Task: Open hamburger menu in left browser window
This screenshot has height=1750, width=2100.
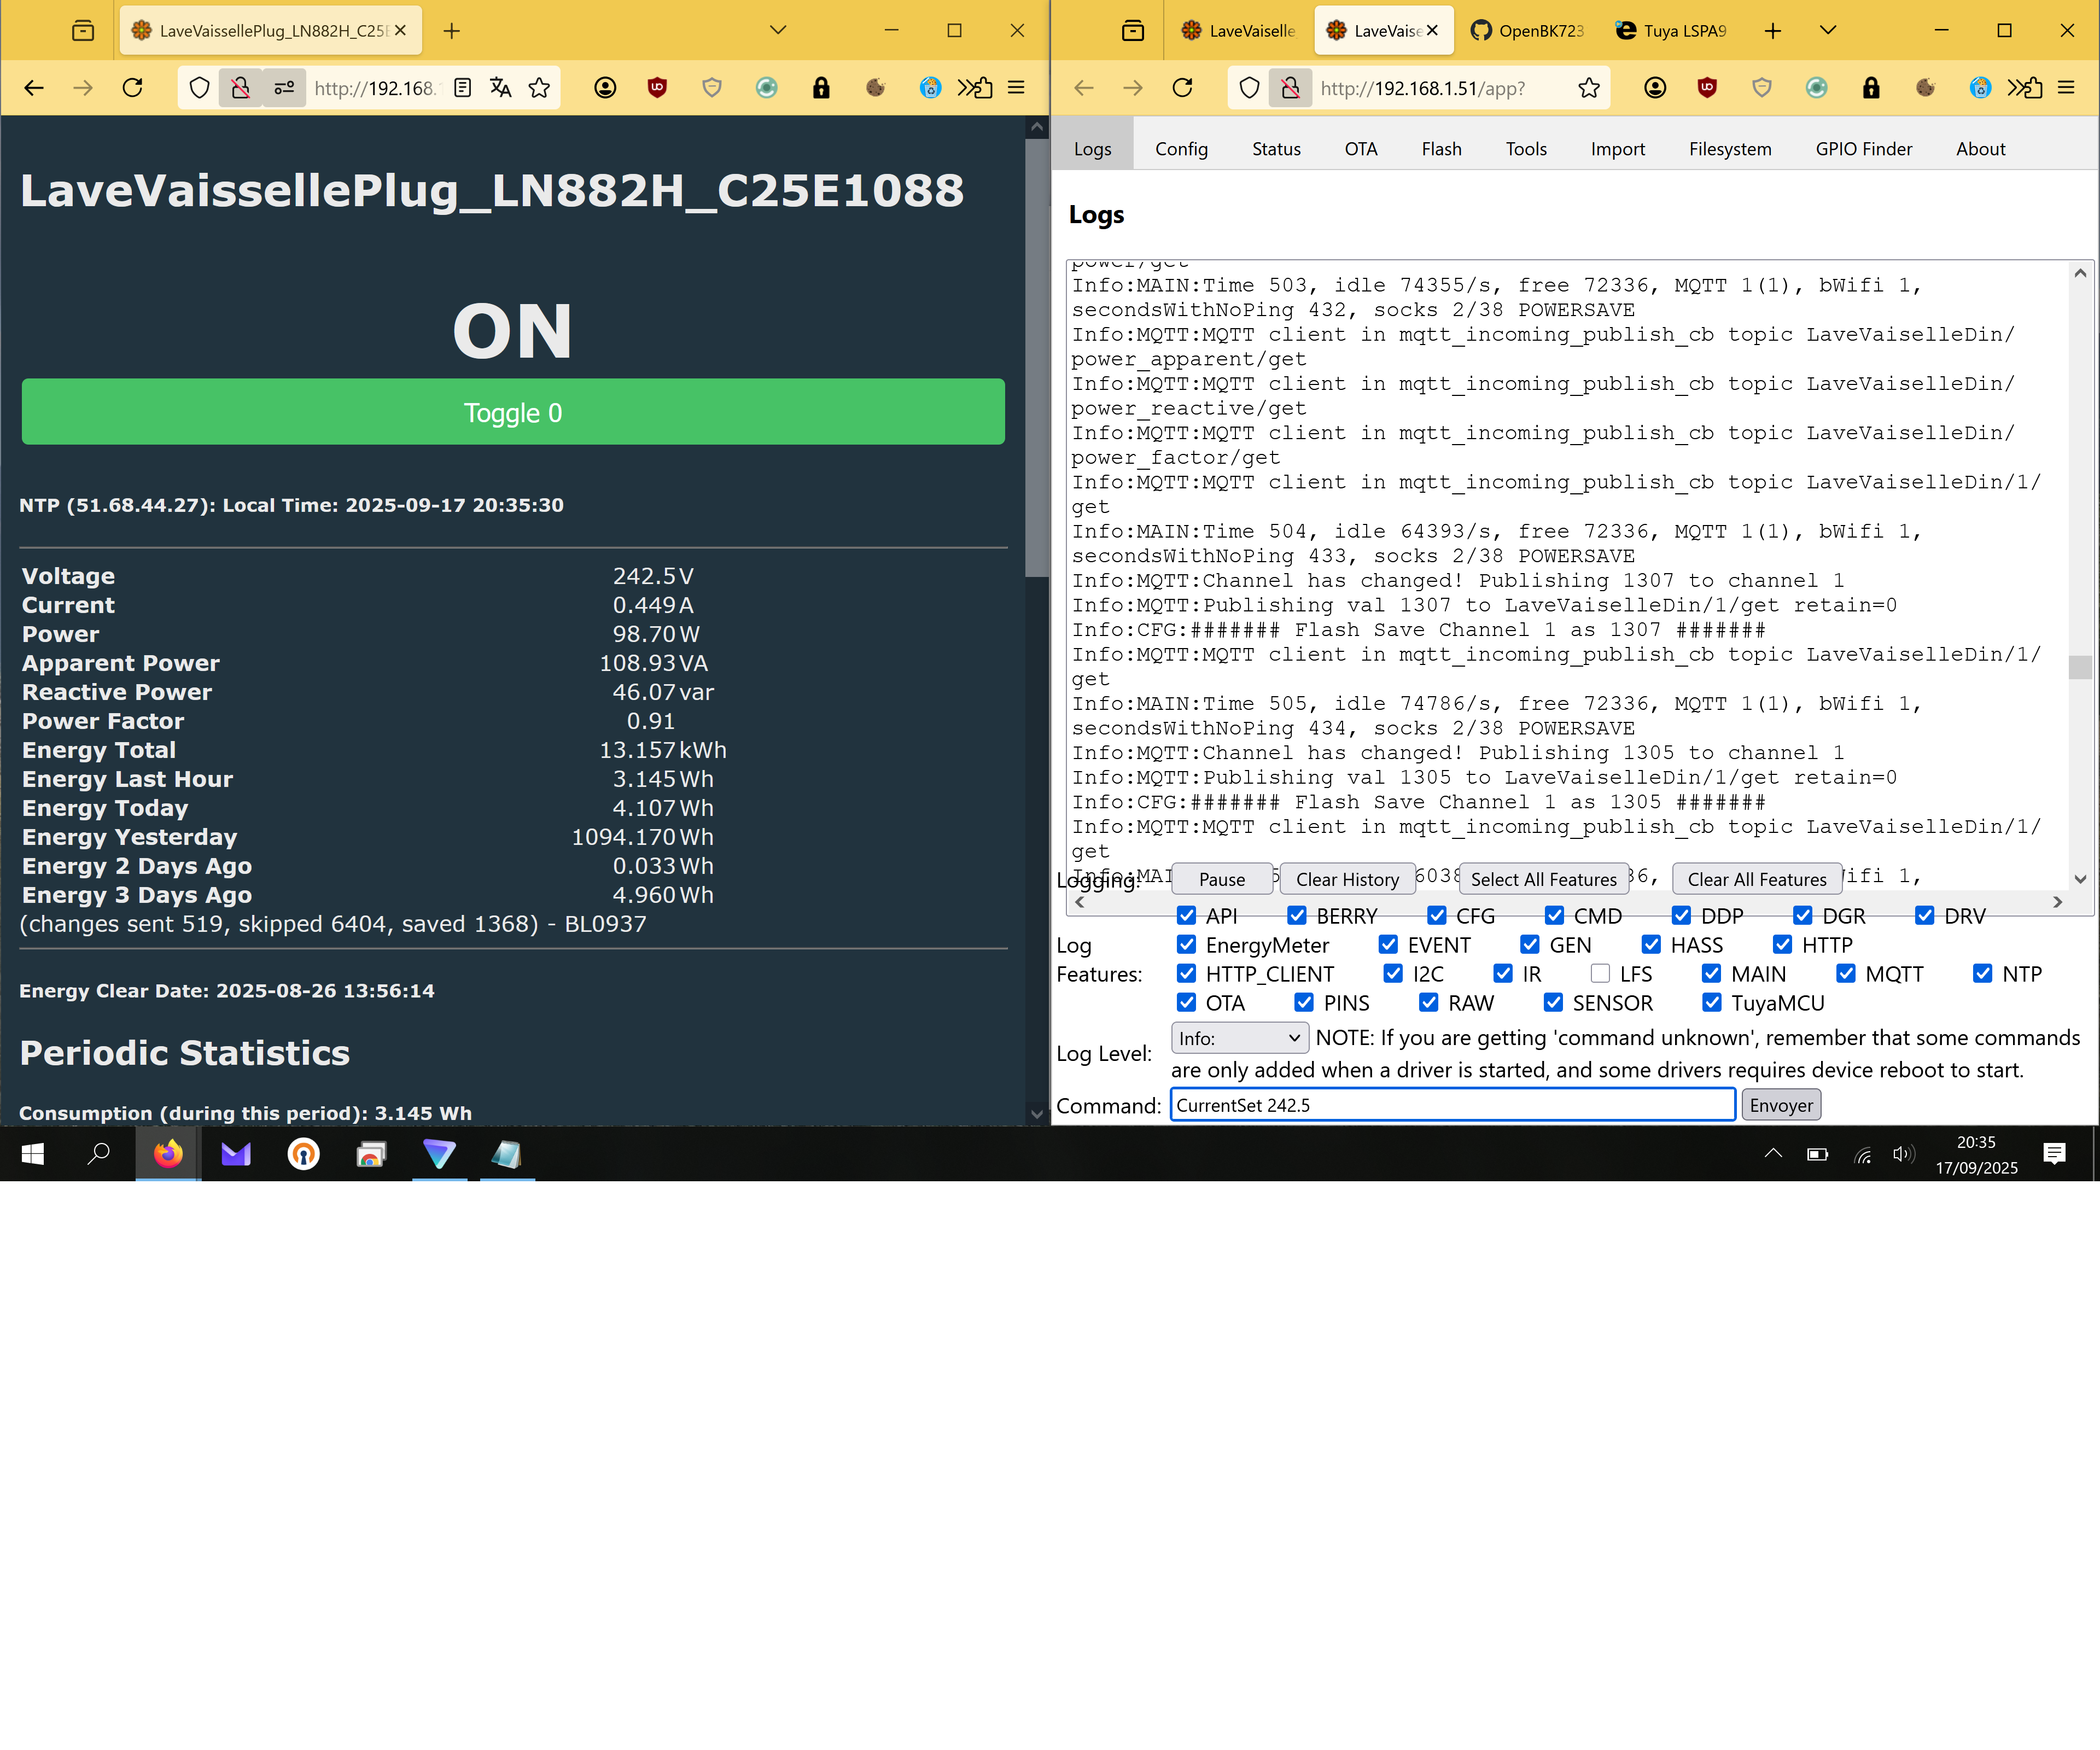Action: point(1016,88)
